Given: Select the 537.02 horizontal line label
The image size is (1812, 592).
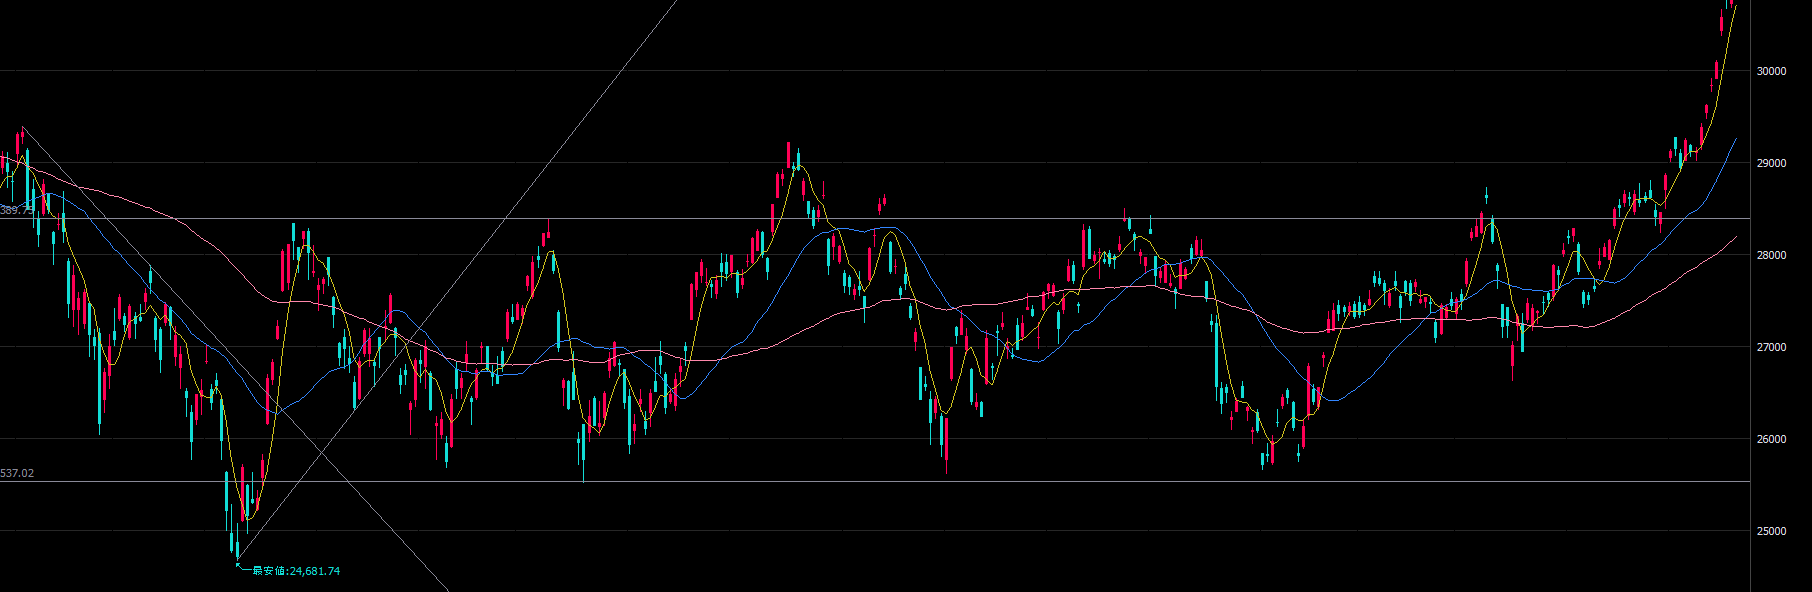Looking at the screenshot, I should point(17,473).
